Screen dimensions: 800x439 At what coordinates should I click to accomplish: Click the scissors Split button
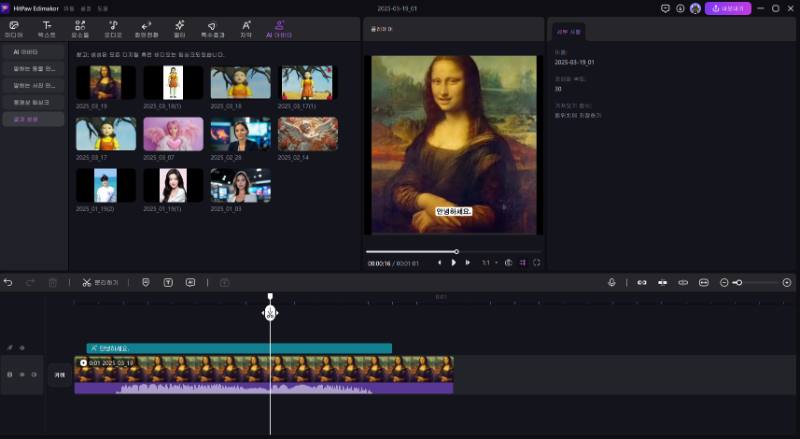pyautogui.click(x=100, y=282)
